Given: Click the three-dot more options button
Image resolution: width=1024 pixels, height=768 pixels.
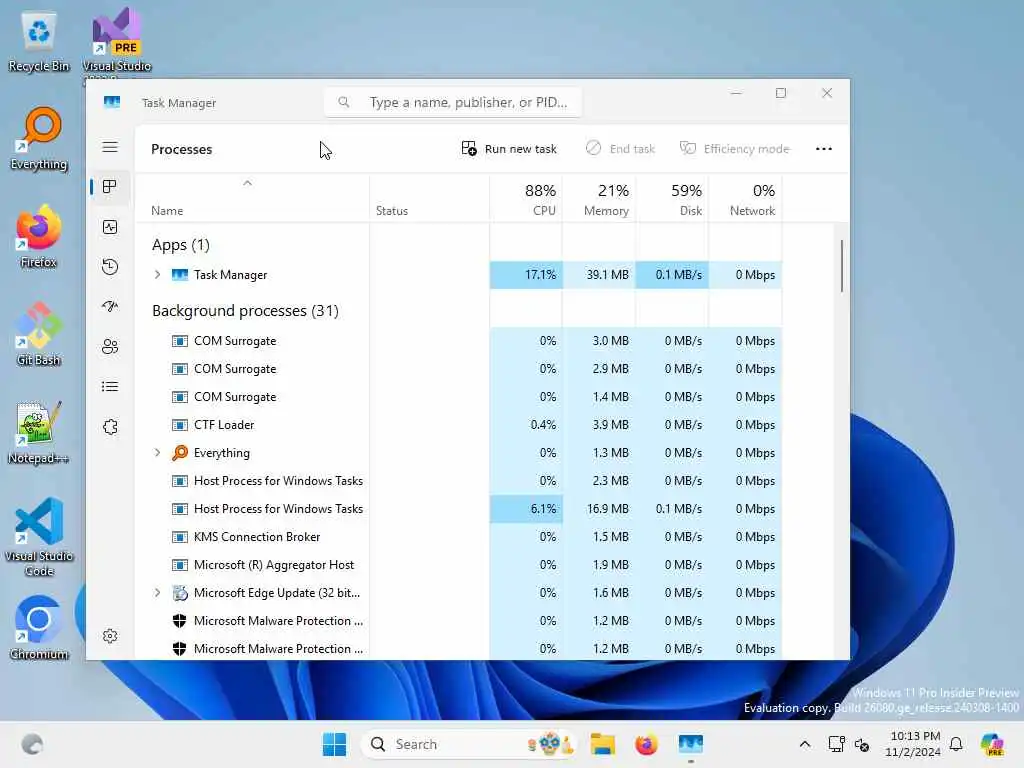Looking at the screenshot, I should click(824, 149).
